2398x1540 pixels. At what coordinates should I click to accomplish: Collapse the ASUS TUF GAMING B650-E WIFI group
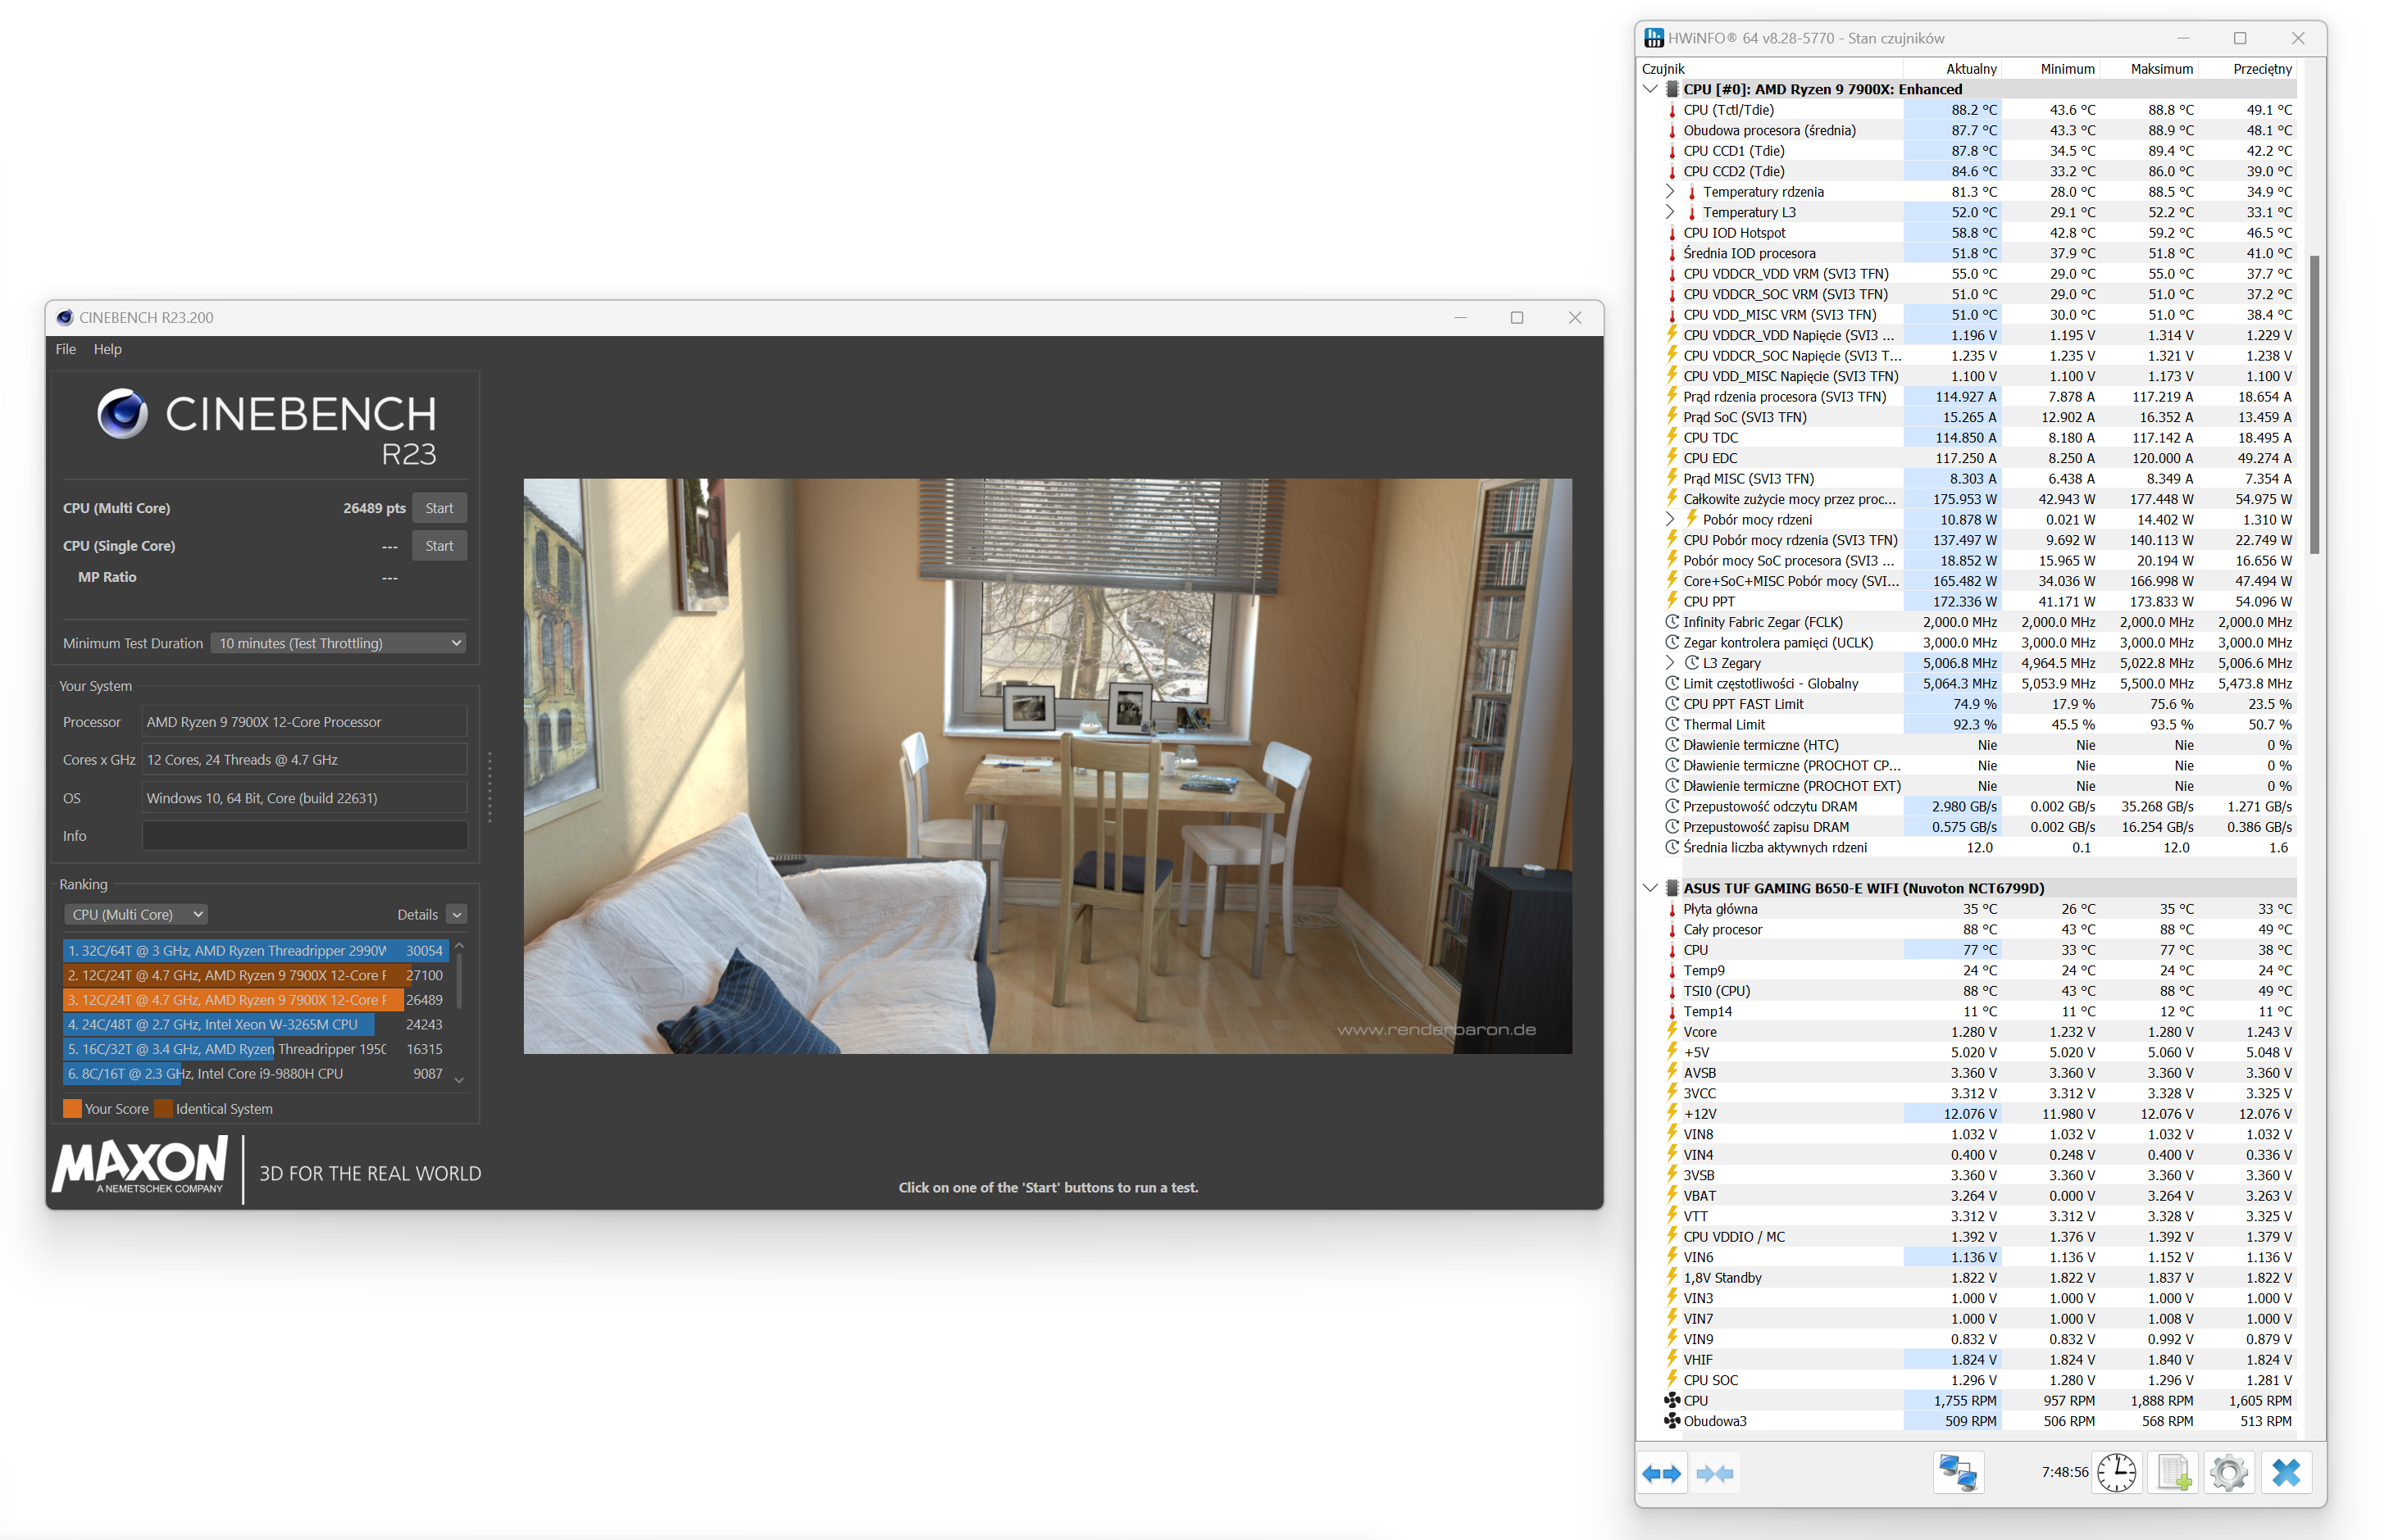(x=1650, y=888)
